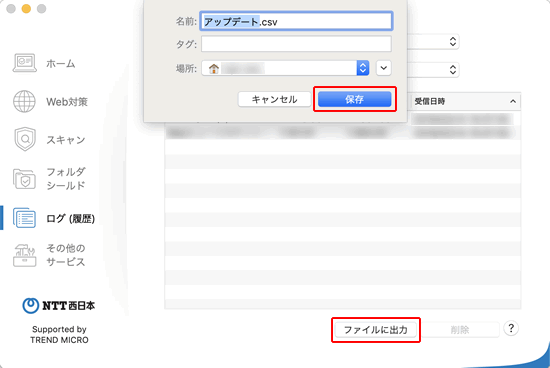Open the その他のサービス toolbox icon
The width and height of the screenshot is (550, 368).
[x=25, y=255]
